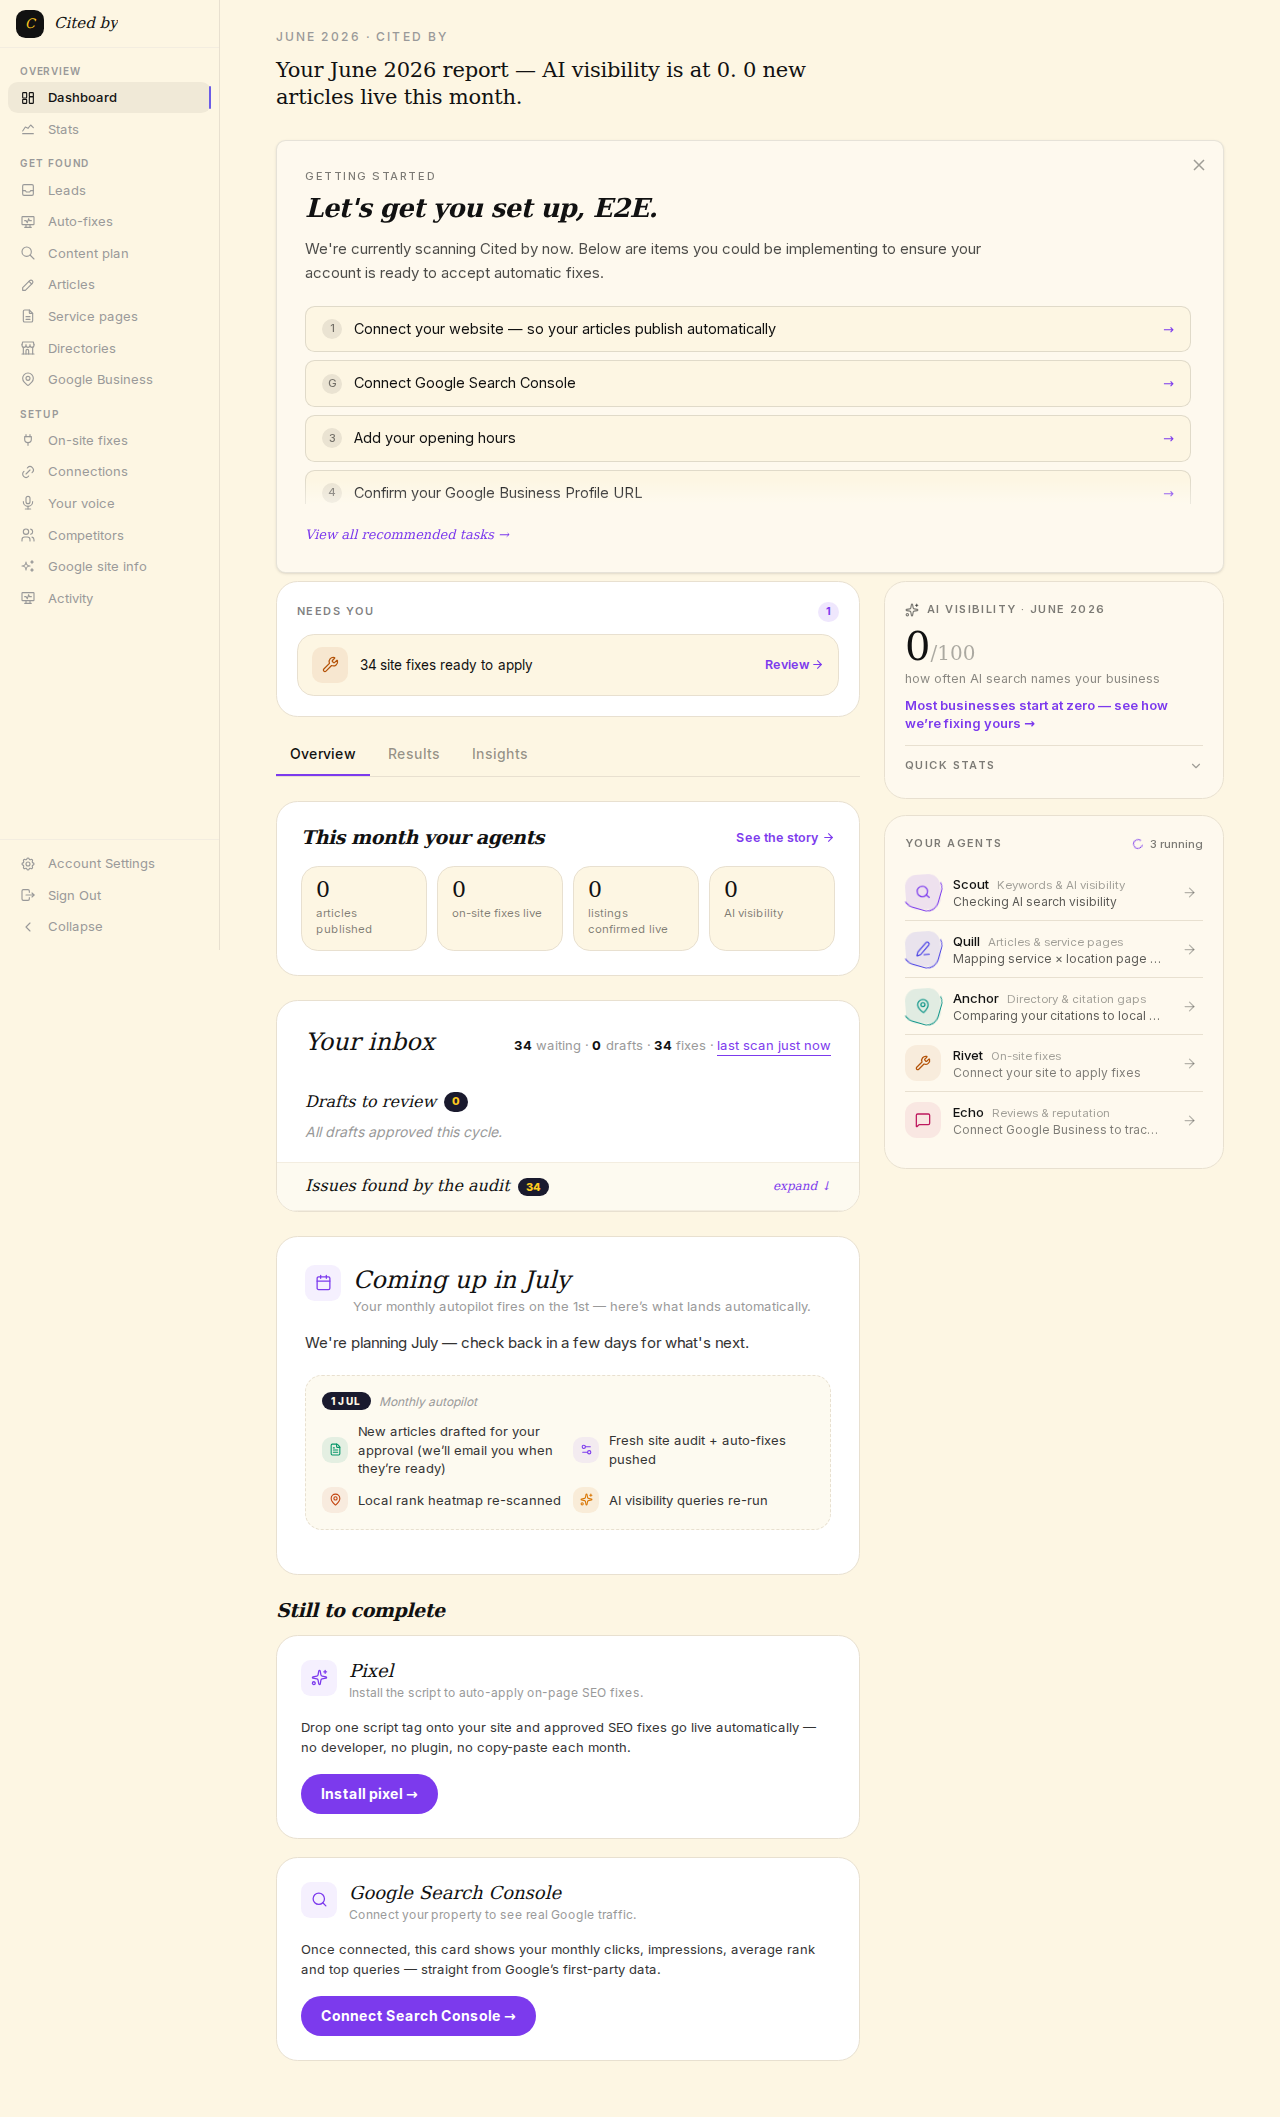The image size is (1280, 2117).
Task: Click the Directories storefront icon
Action: pos(28,349)
